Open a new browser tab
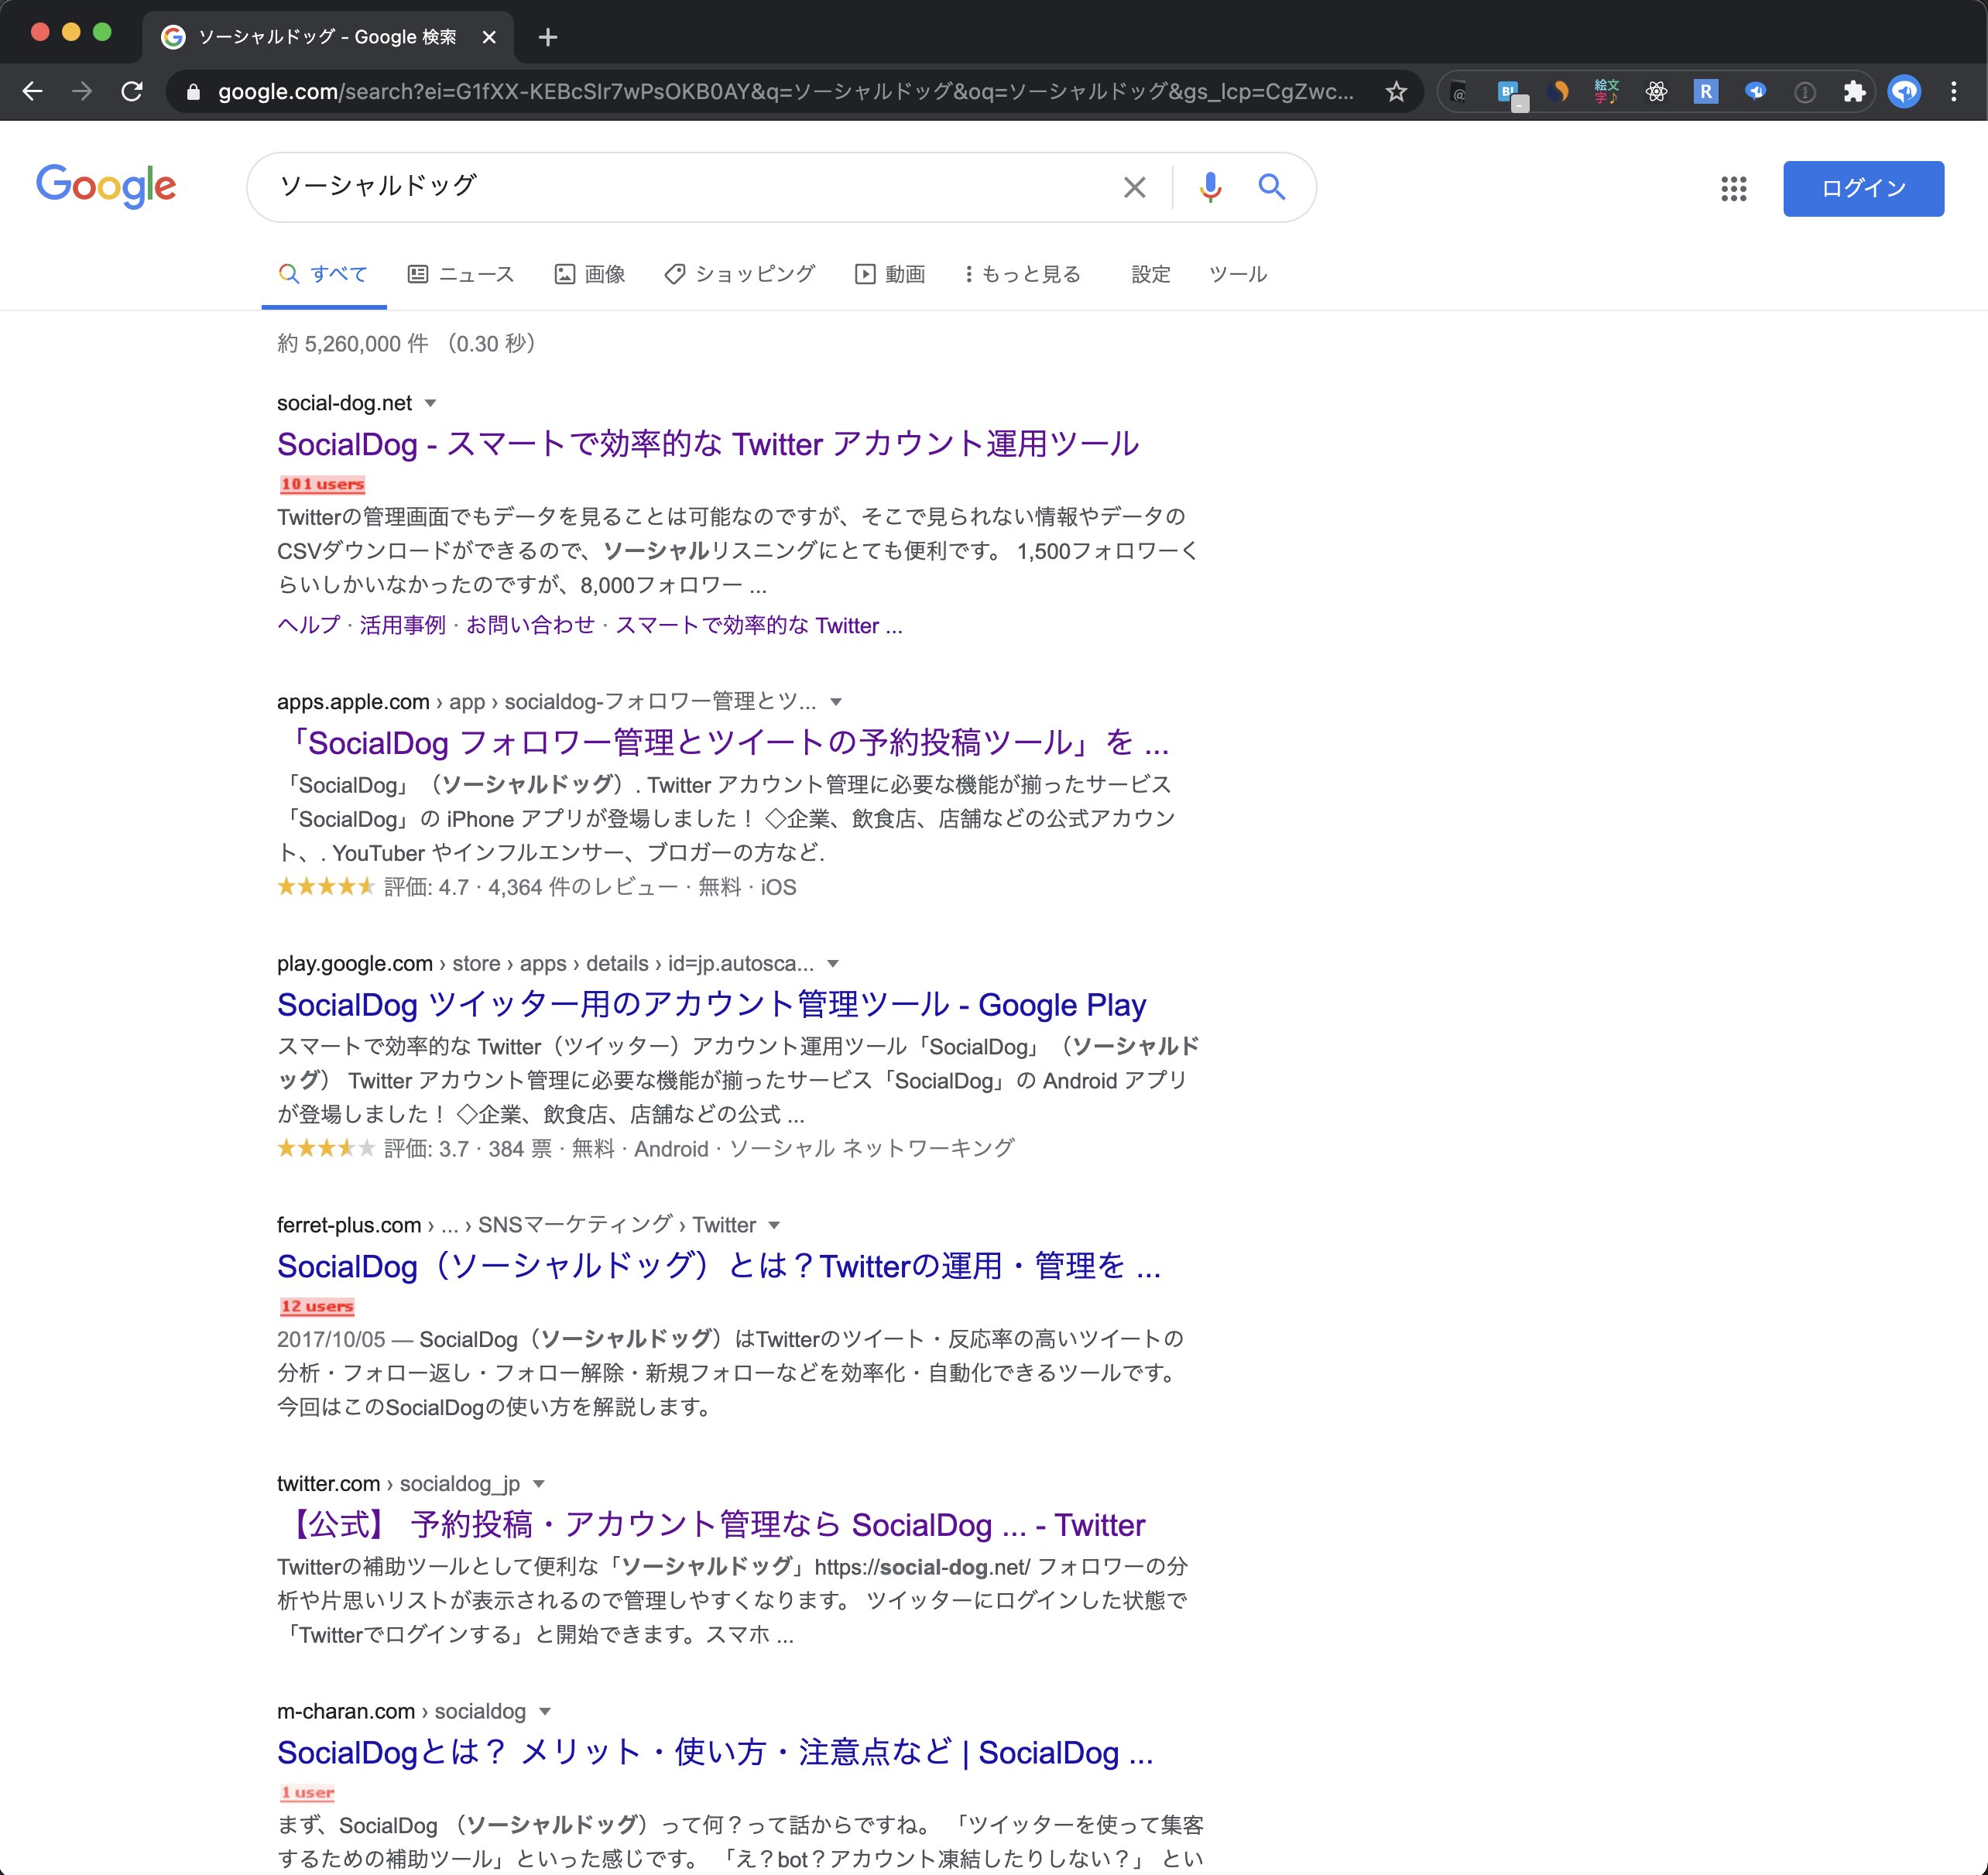 coord(547,37)
